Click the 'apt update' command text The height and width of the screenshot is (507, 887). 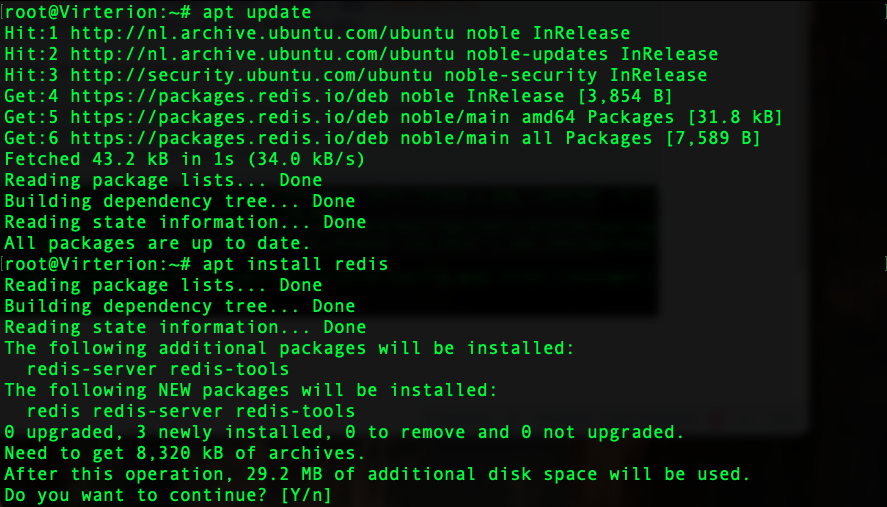[x=257, y=12]
